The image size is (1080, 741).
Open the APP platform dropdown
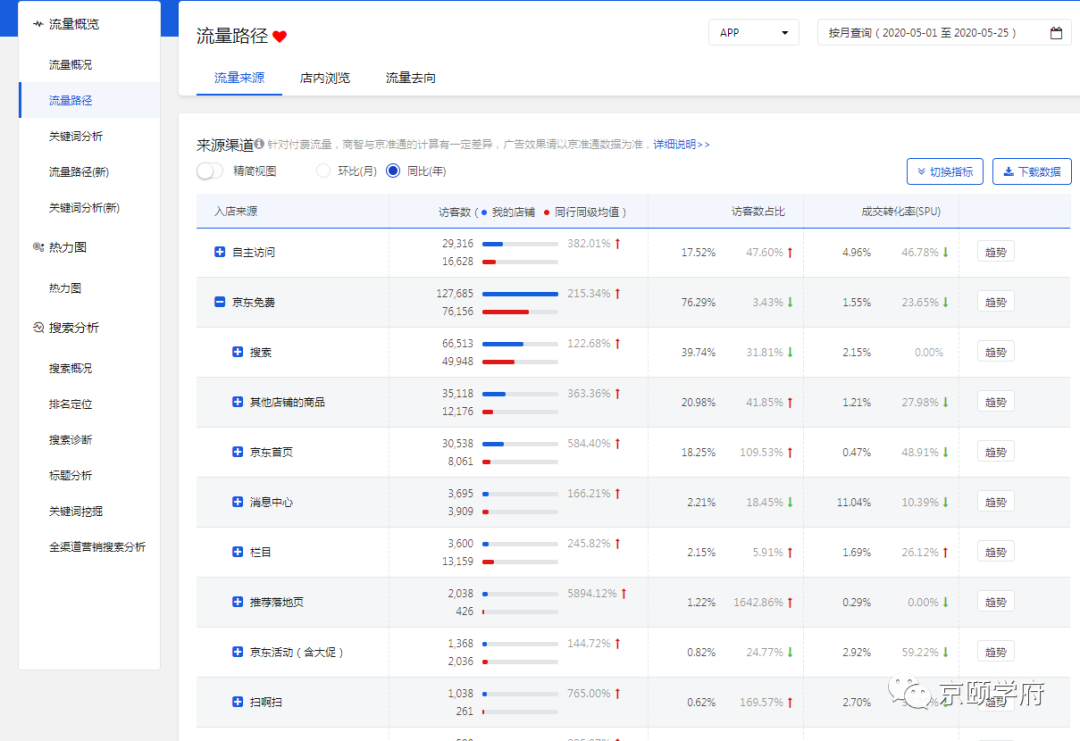pyautogui.click(x=754, y=33)
